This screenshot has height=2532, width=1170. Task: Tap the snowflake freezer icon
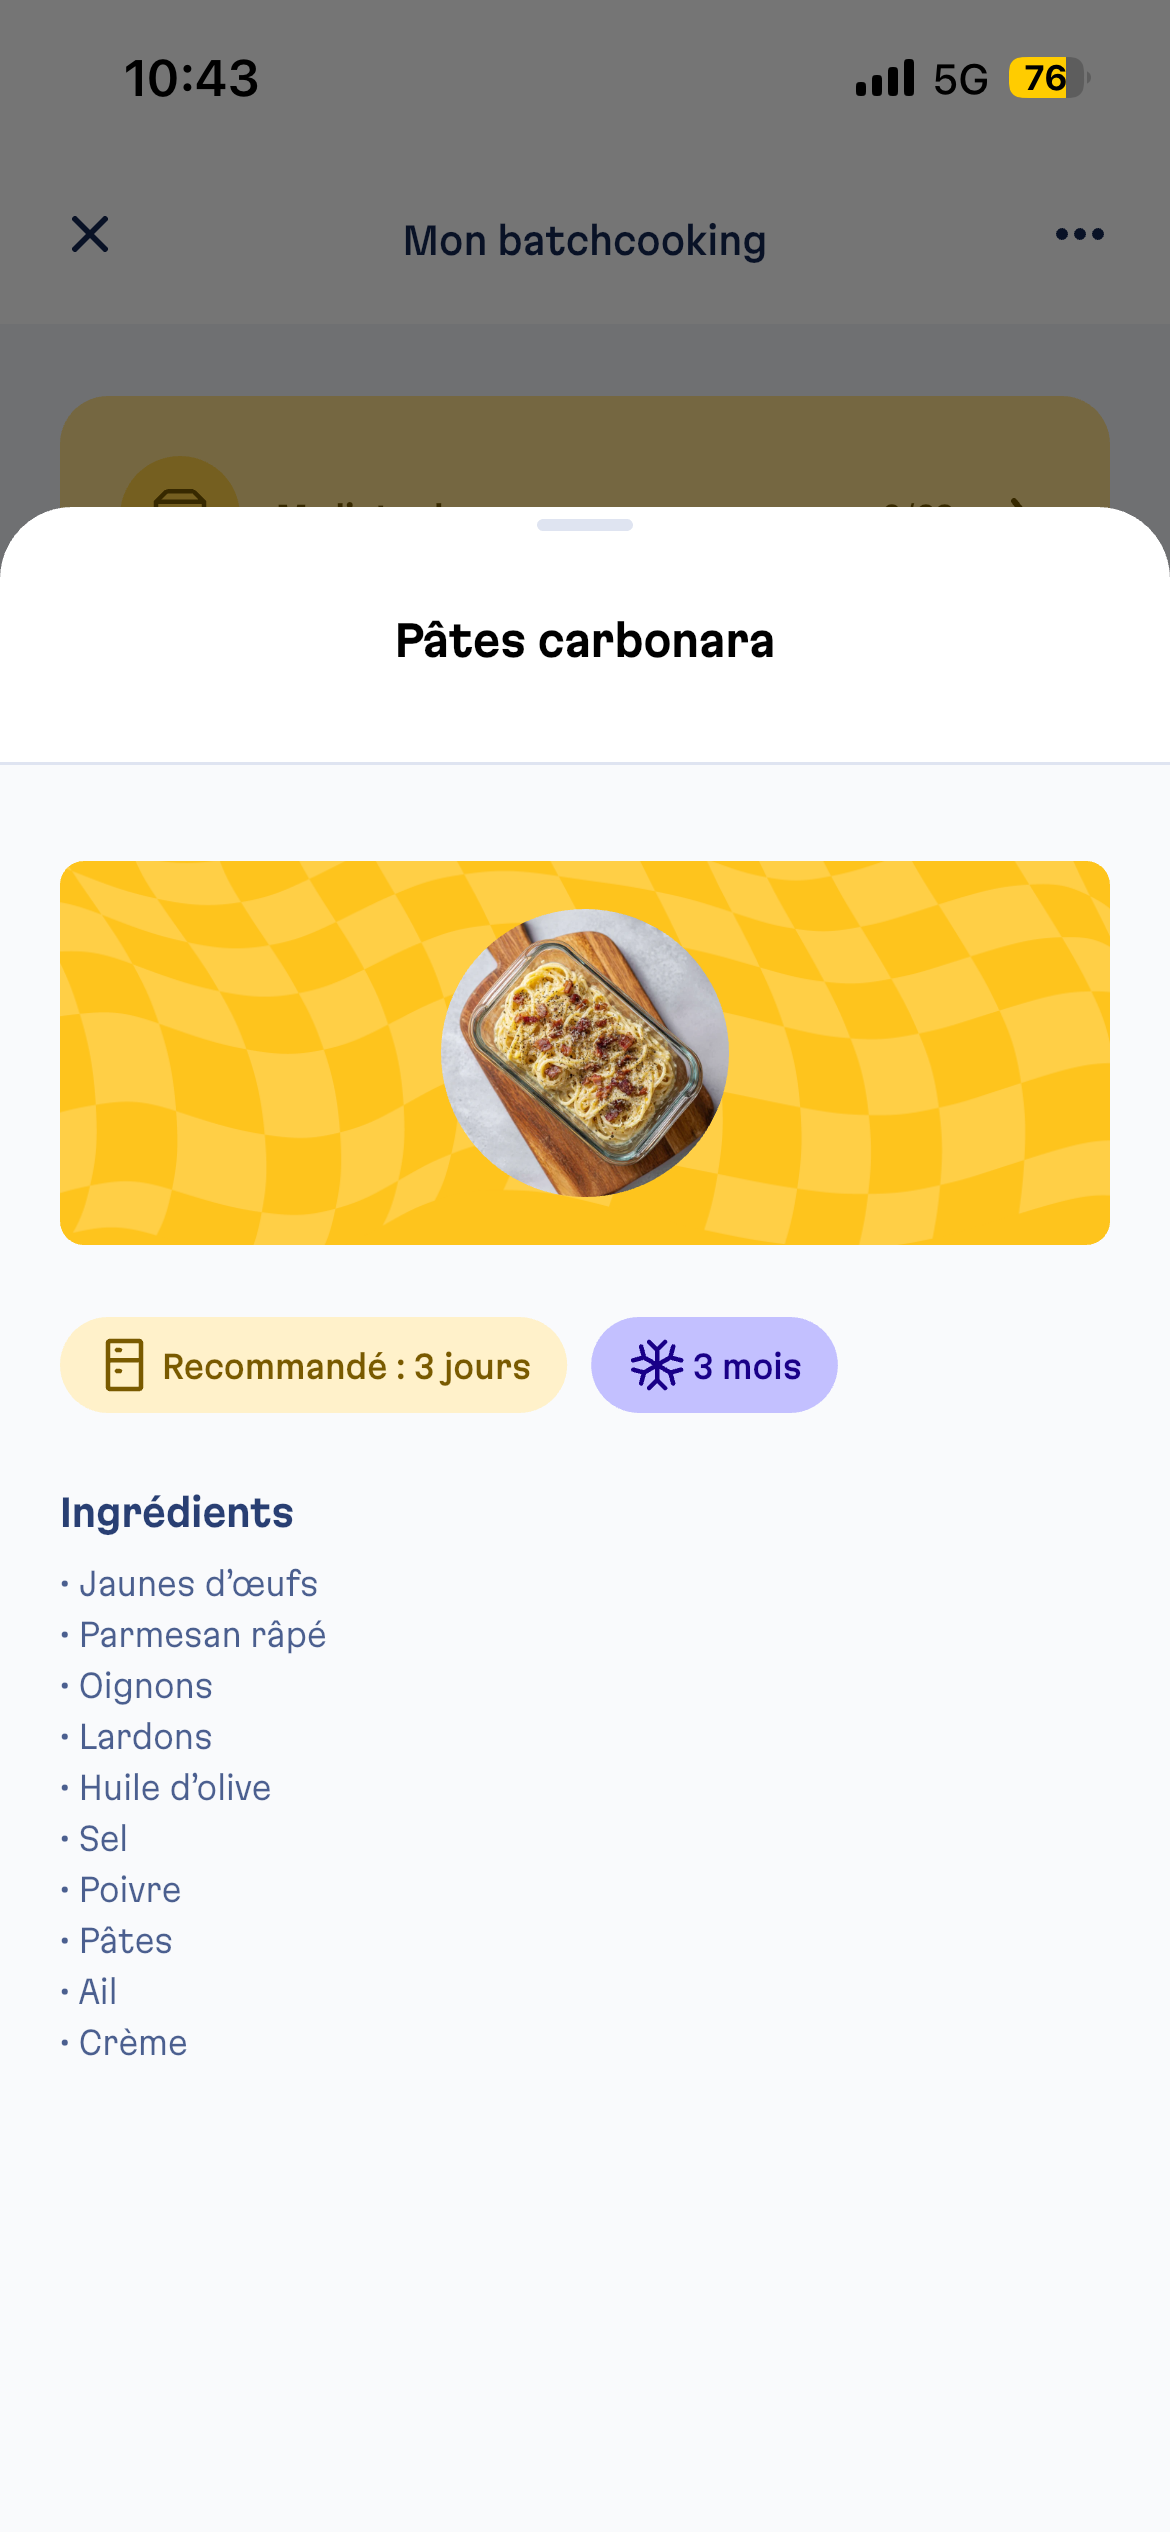(656, 1365)
